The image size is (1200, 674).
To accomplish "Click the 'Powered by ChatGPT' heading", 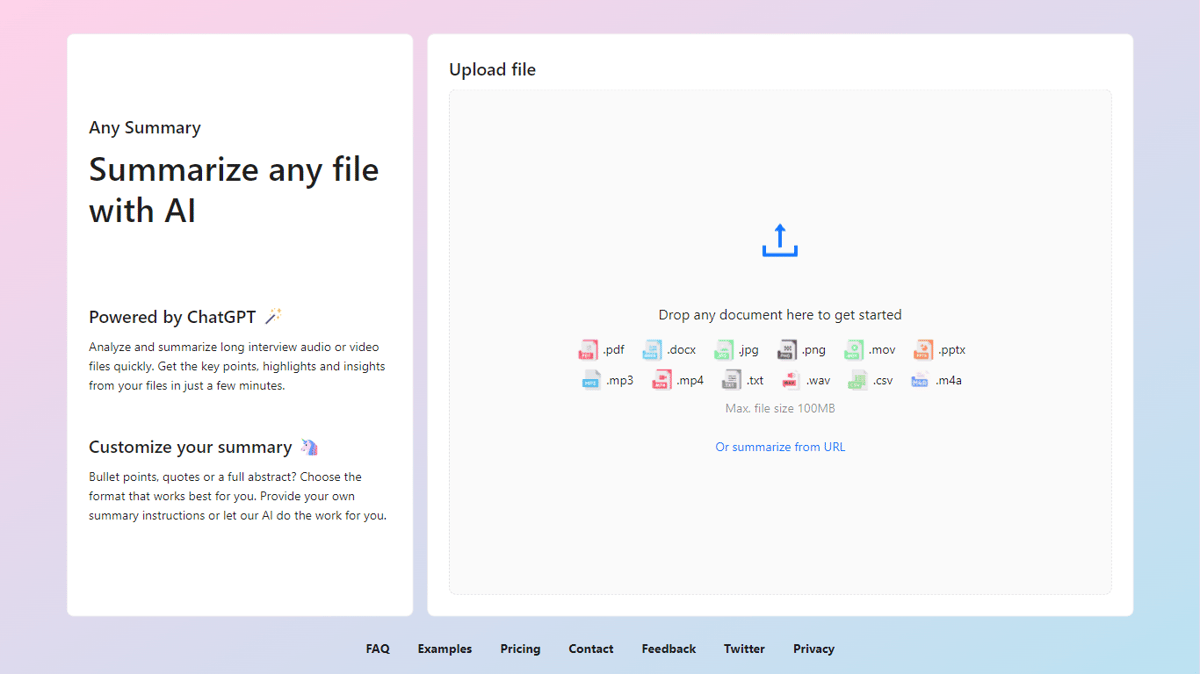I will coord(172,317).
